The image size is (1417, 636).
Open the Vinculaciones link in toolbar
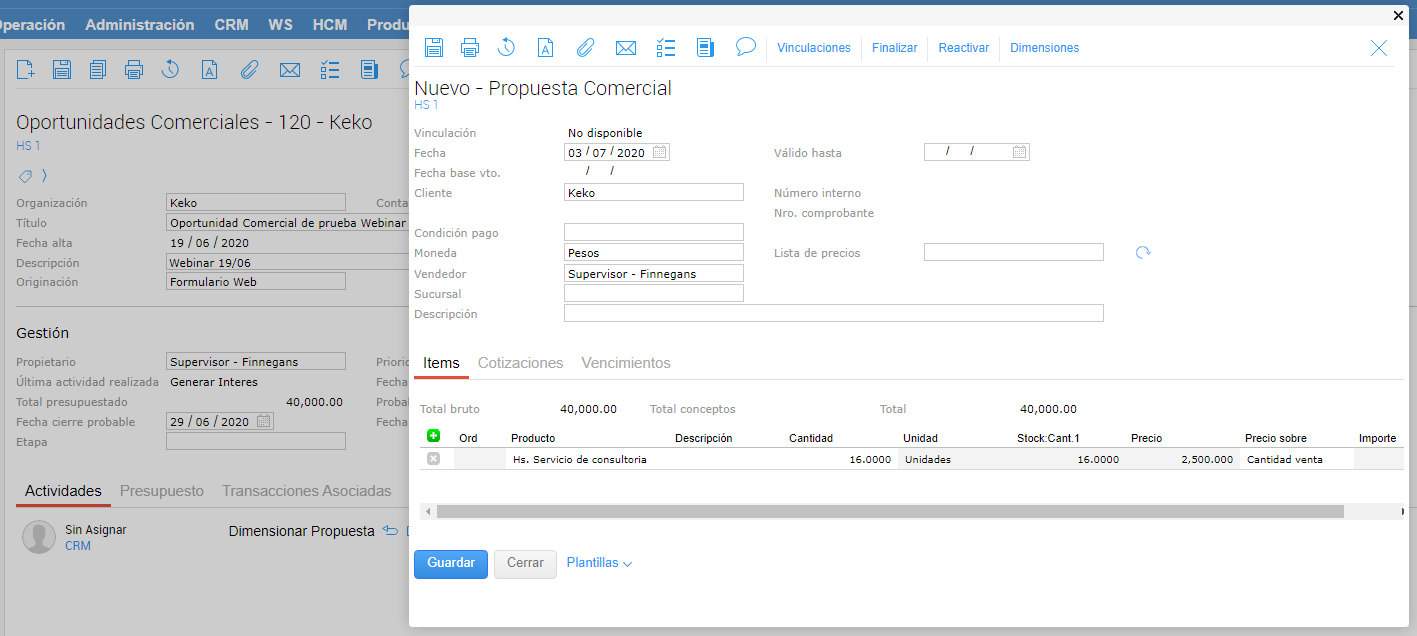click(813, 48)
